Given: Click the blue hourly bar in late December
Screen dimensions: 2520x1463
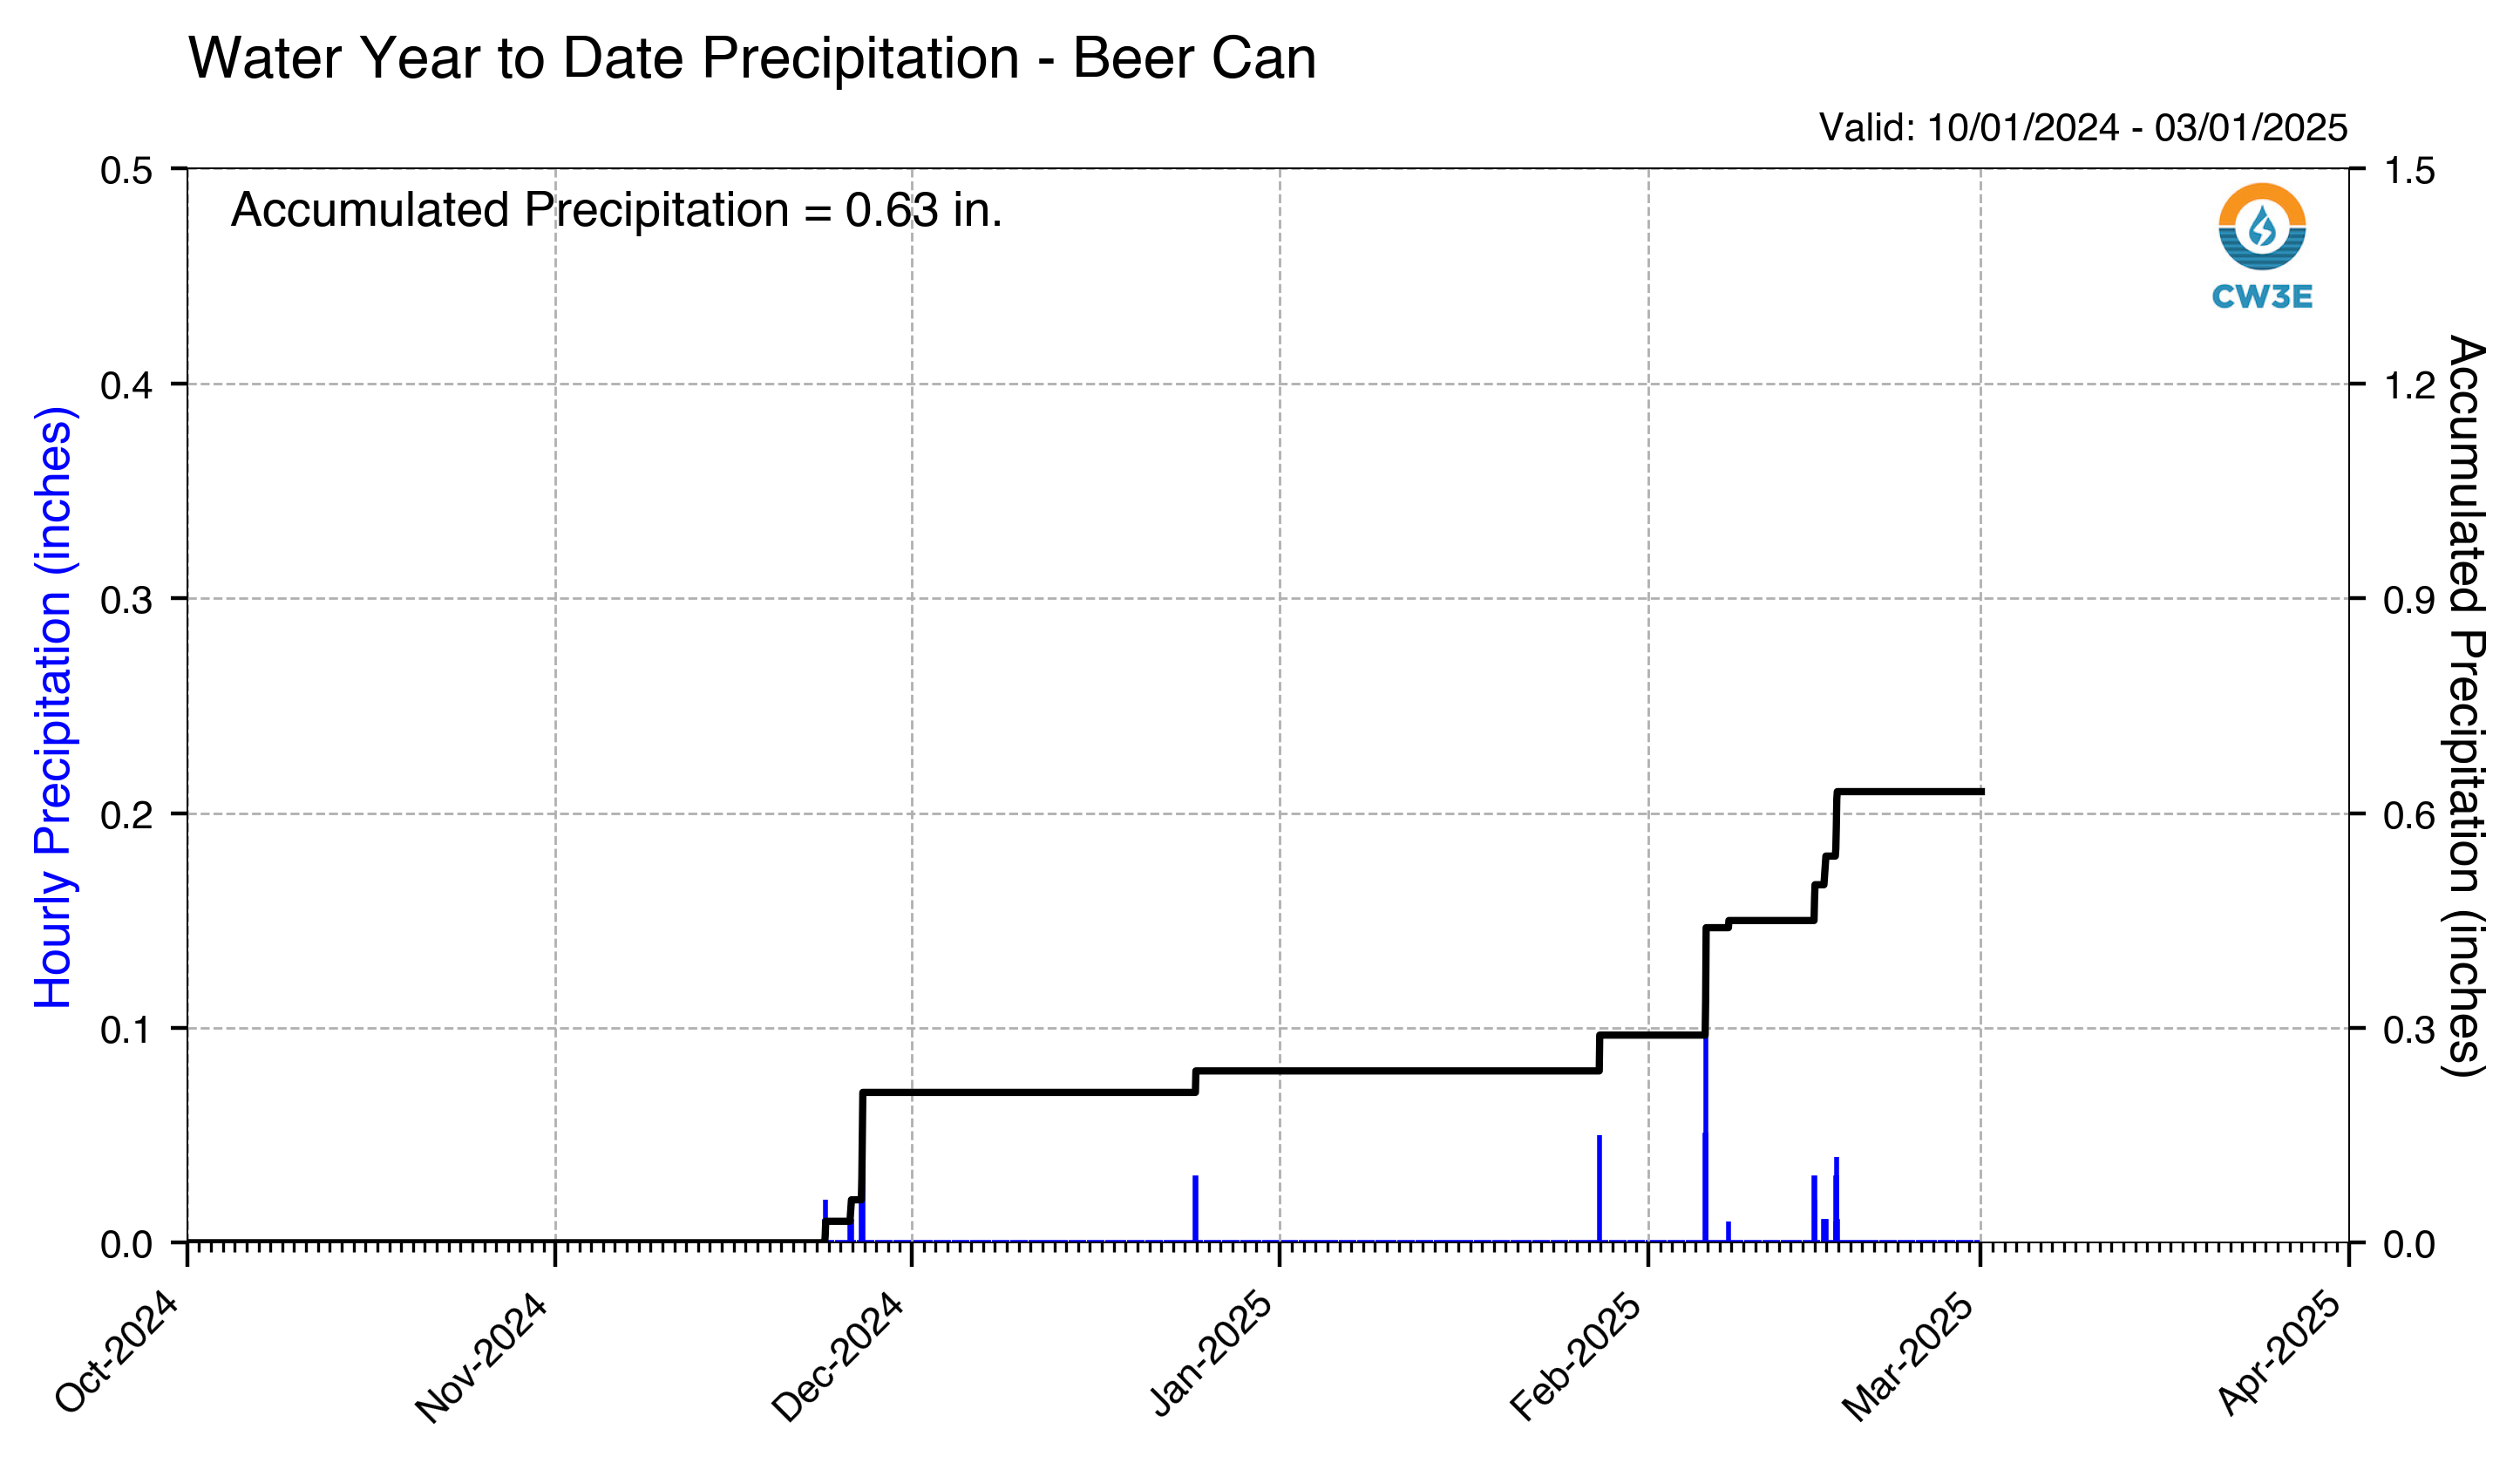Looking at the screenshot, I should (1195, 1208).
